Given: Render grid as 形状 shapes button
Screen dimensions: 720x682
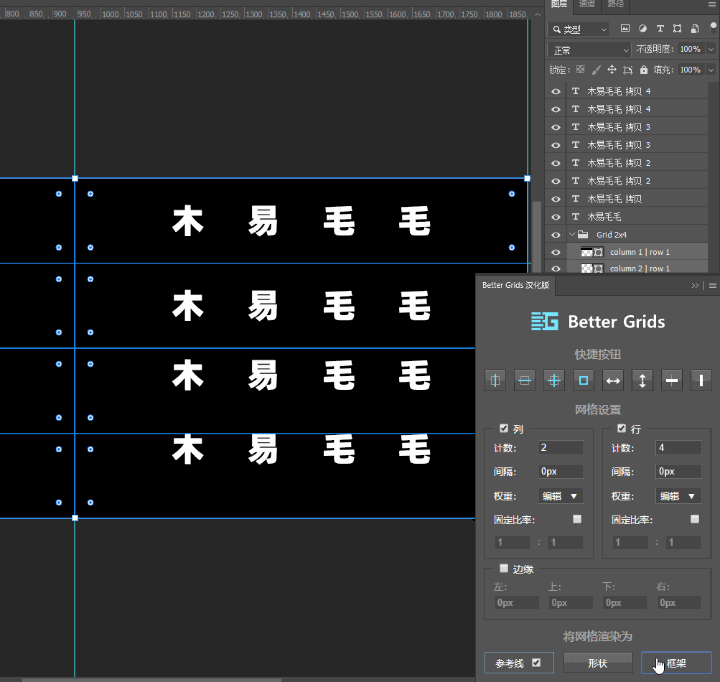Looking at the screenshot, I should point(598,663).
